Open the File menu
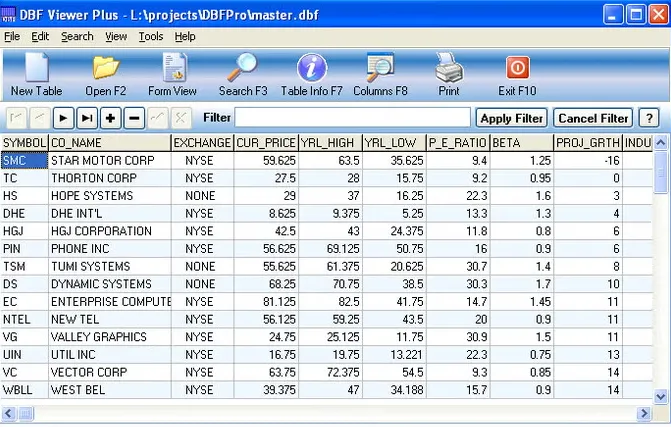The width and height of the screenshot is (671, 427). (x=12, y=36)
